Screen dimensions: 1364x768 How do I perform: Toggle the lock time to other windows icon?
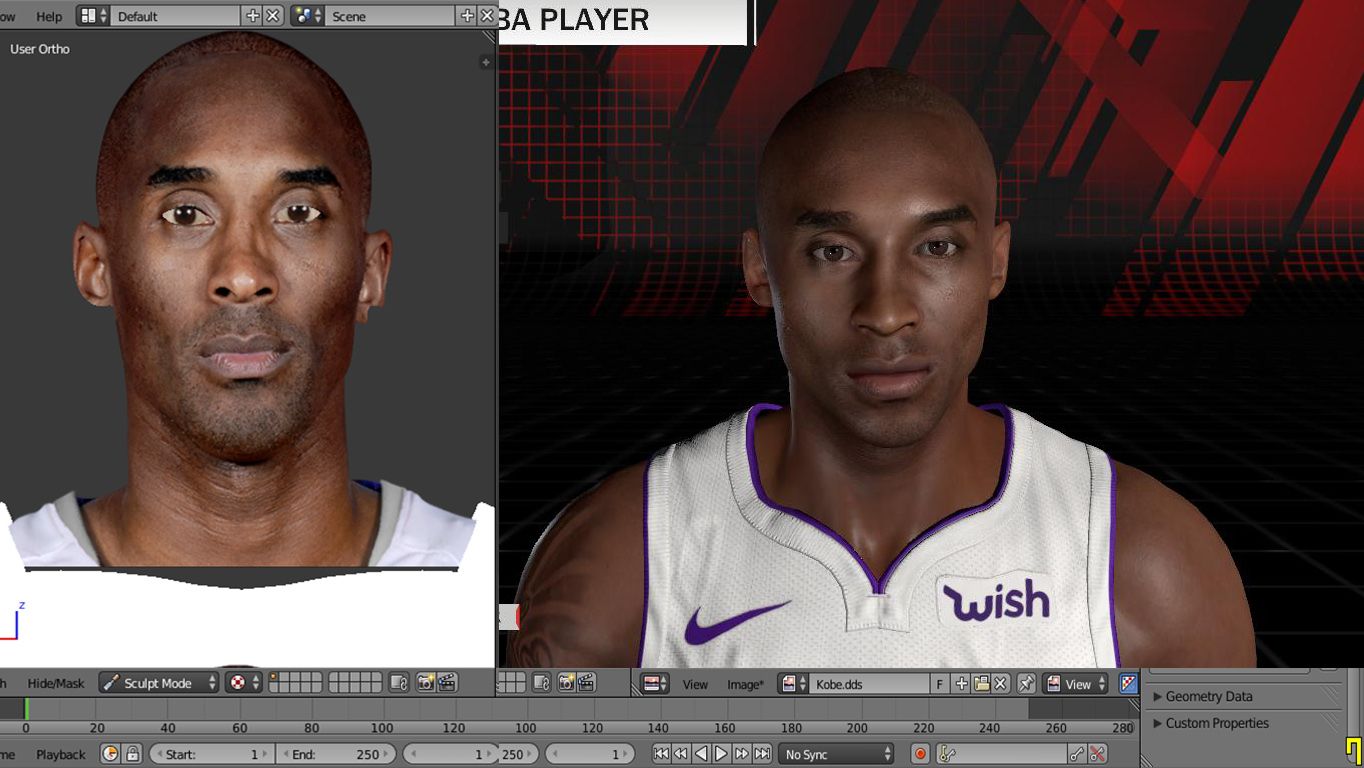(132, 754)
